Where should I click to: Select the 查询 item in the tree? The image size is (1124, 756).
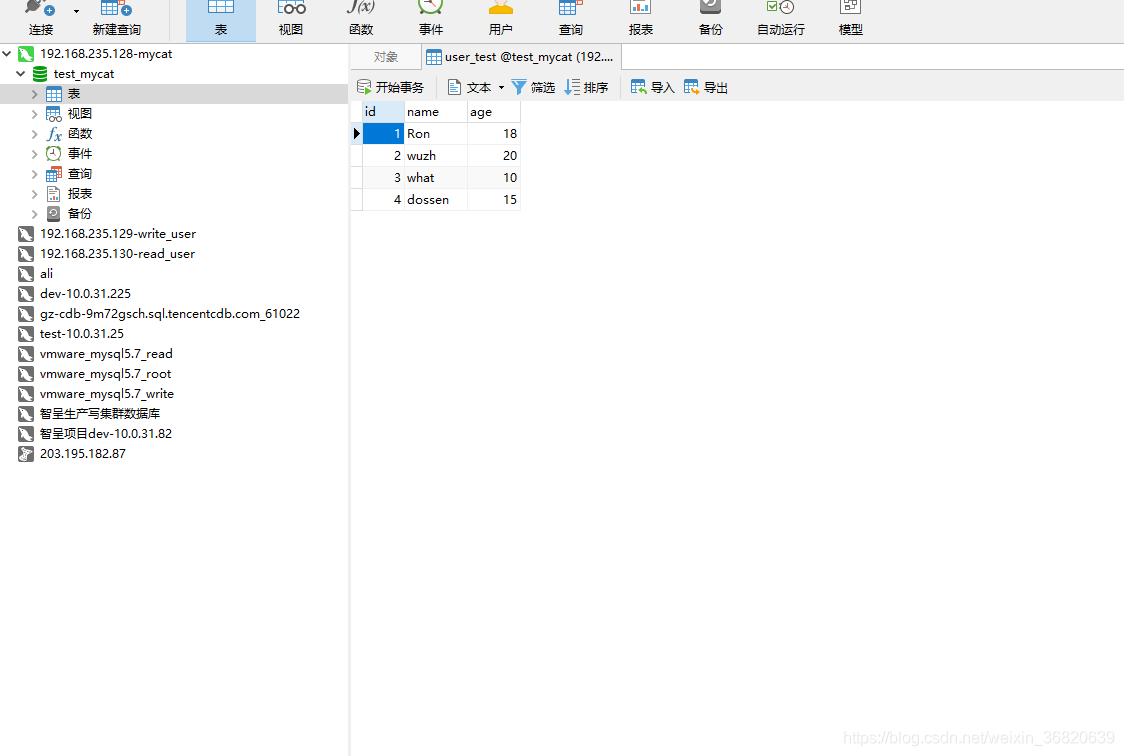(x=80, y=174)
